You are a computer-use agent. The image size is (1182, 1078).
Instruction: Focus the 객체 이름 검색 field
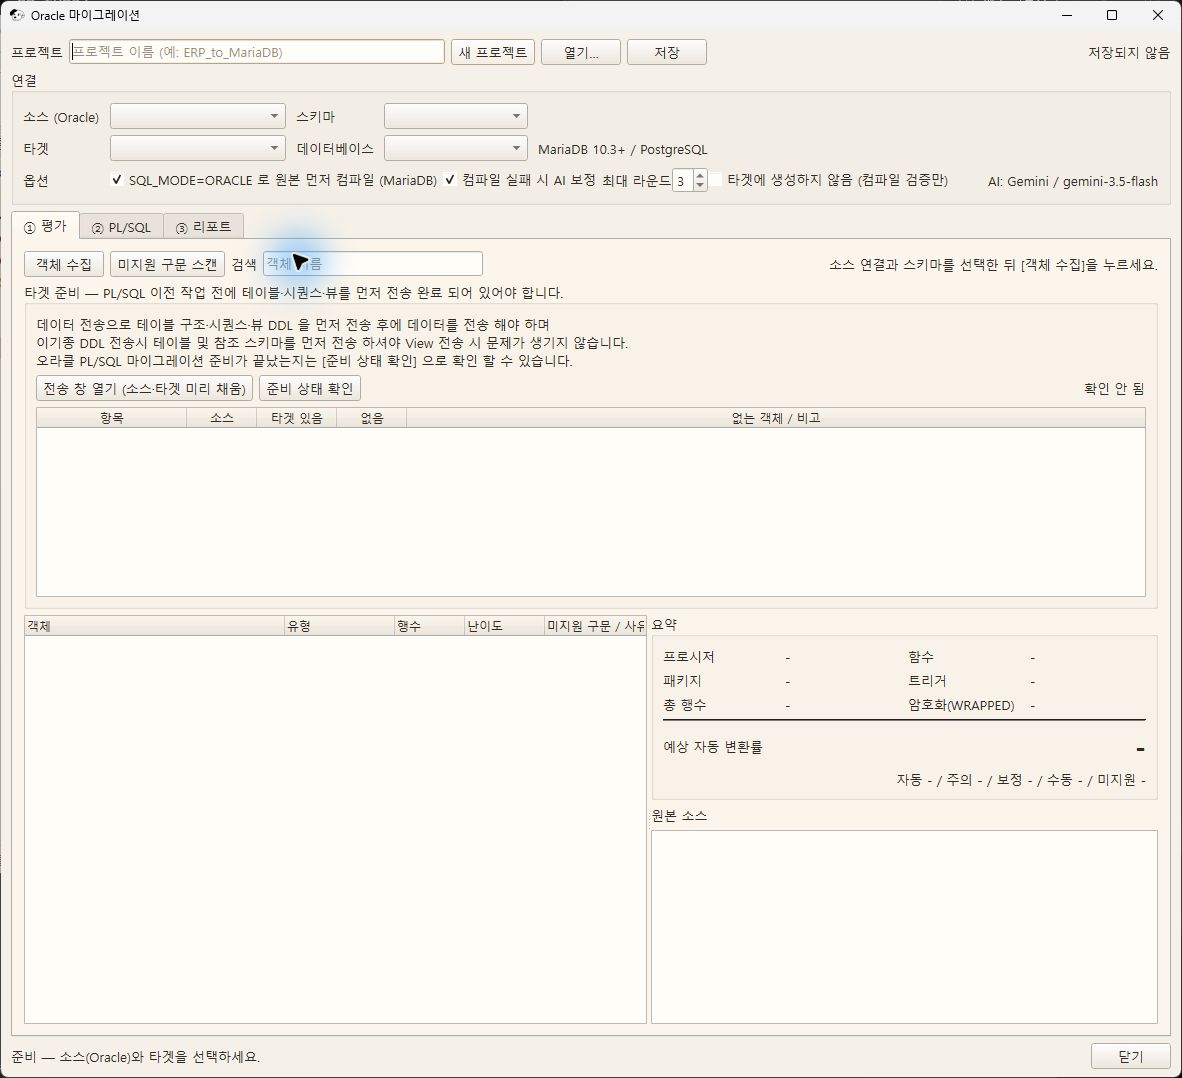(372, 264)
